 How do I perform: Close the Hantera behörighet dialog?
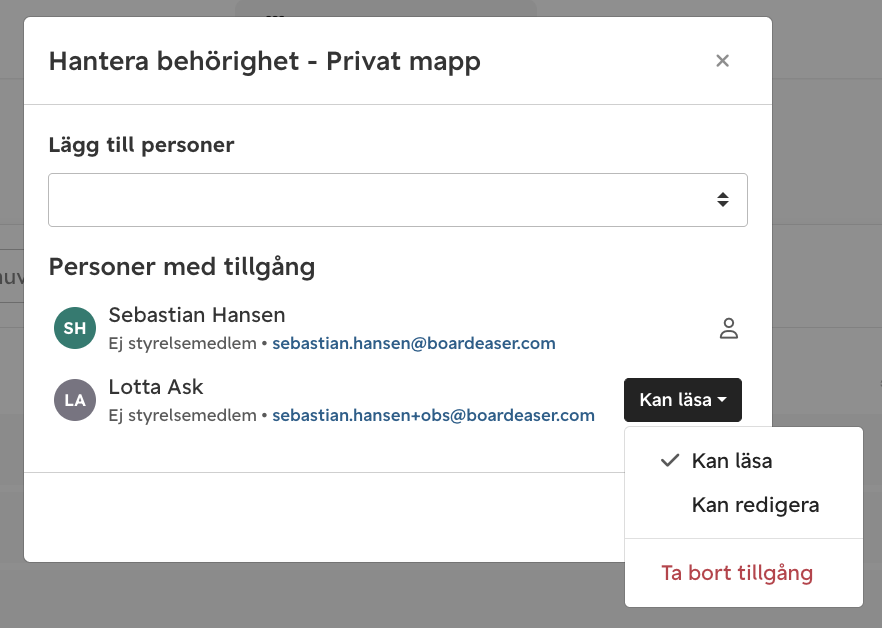point(722,61)
